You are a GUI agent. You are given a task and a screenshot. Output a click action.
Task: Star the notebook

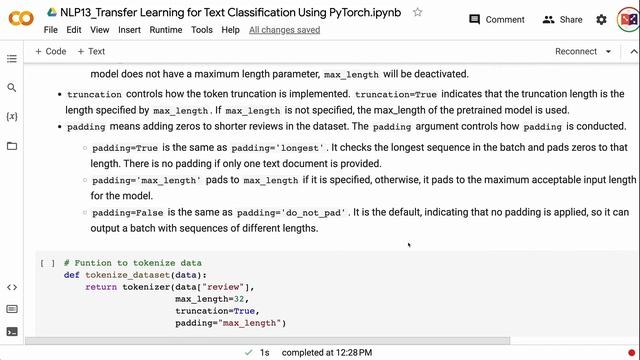[417, 12]
